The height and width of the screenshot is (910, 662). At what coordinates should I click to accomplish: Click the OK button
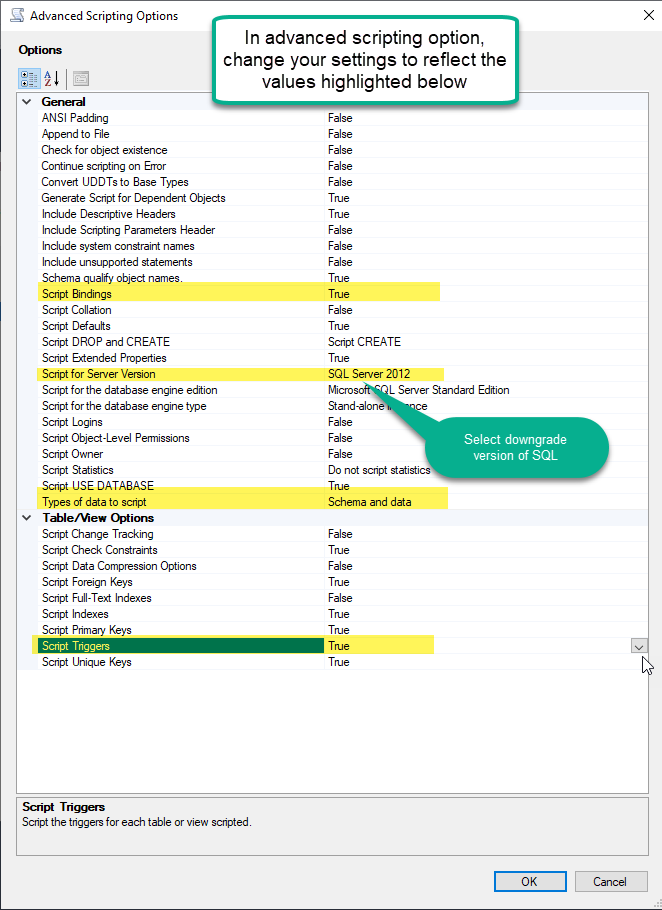tap(529, 881)
